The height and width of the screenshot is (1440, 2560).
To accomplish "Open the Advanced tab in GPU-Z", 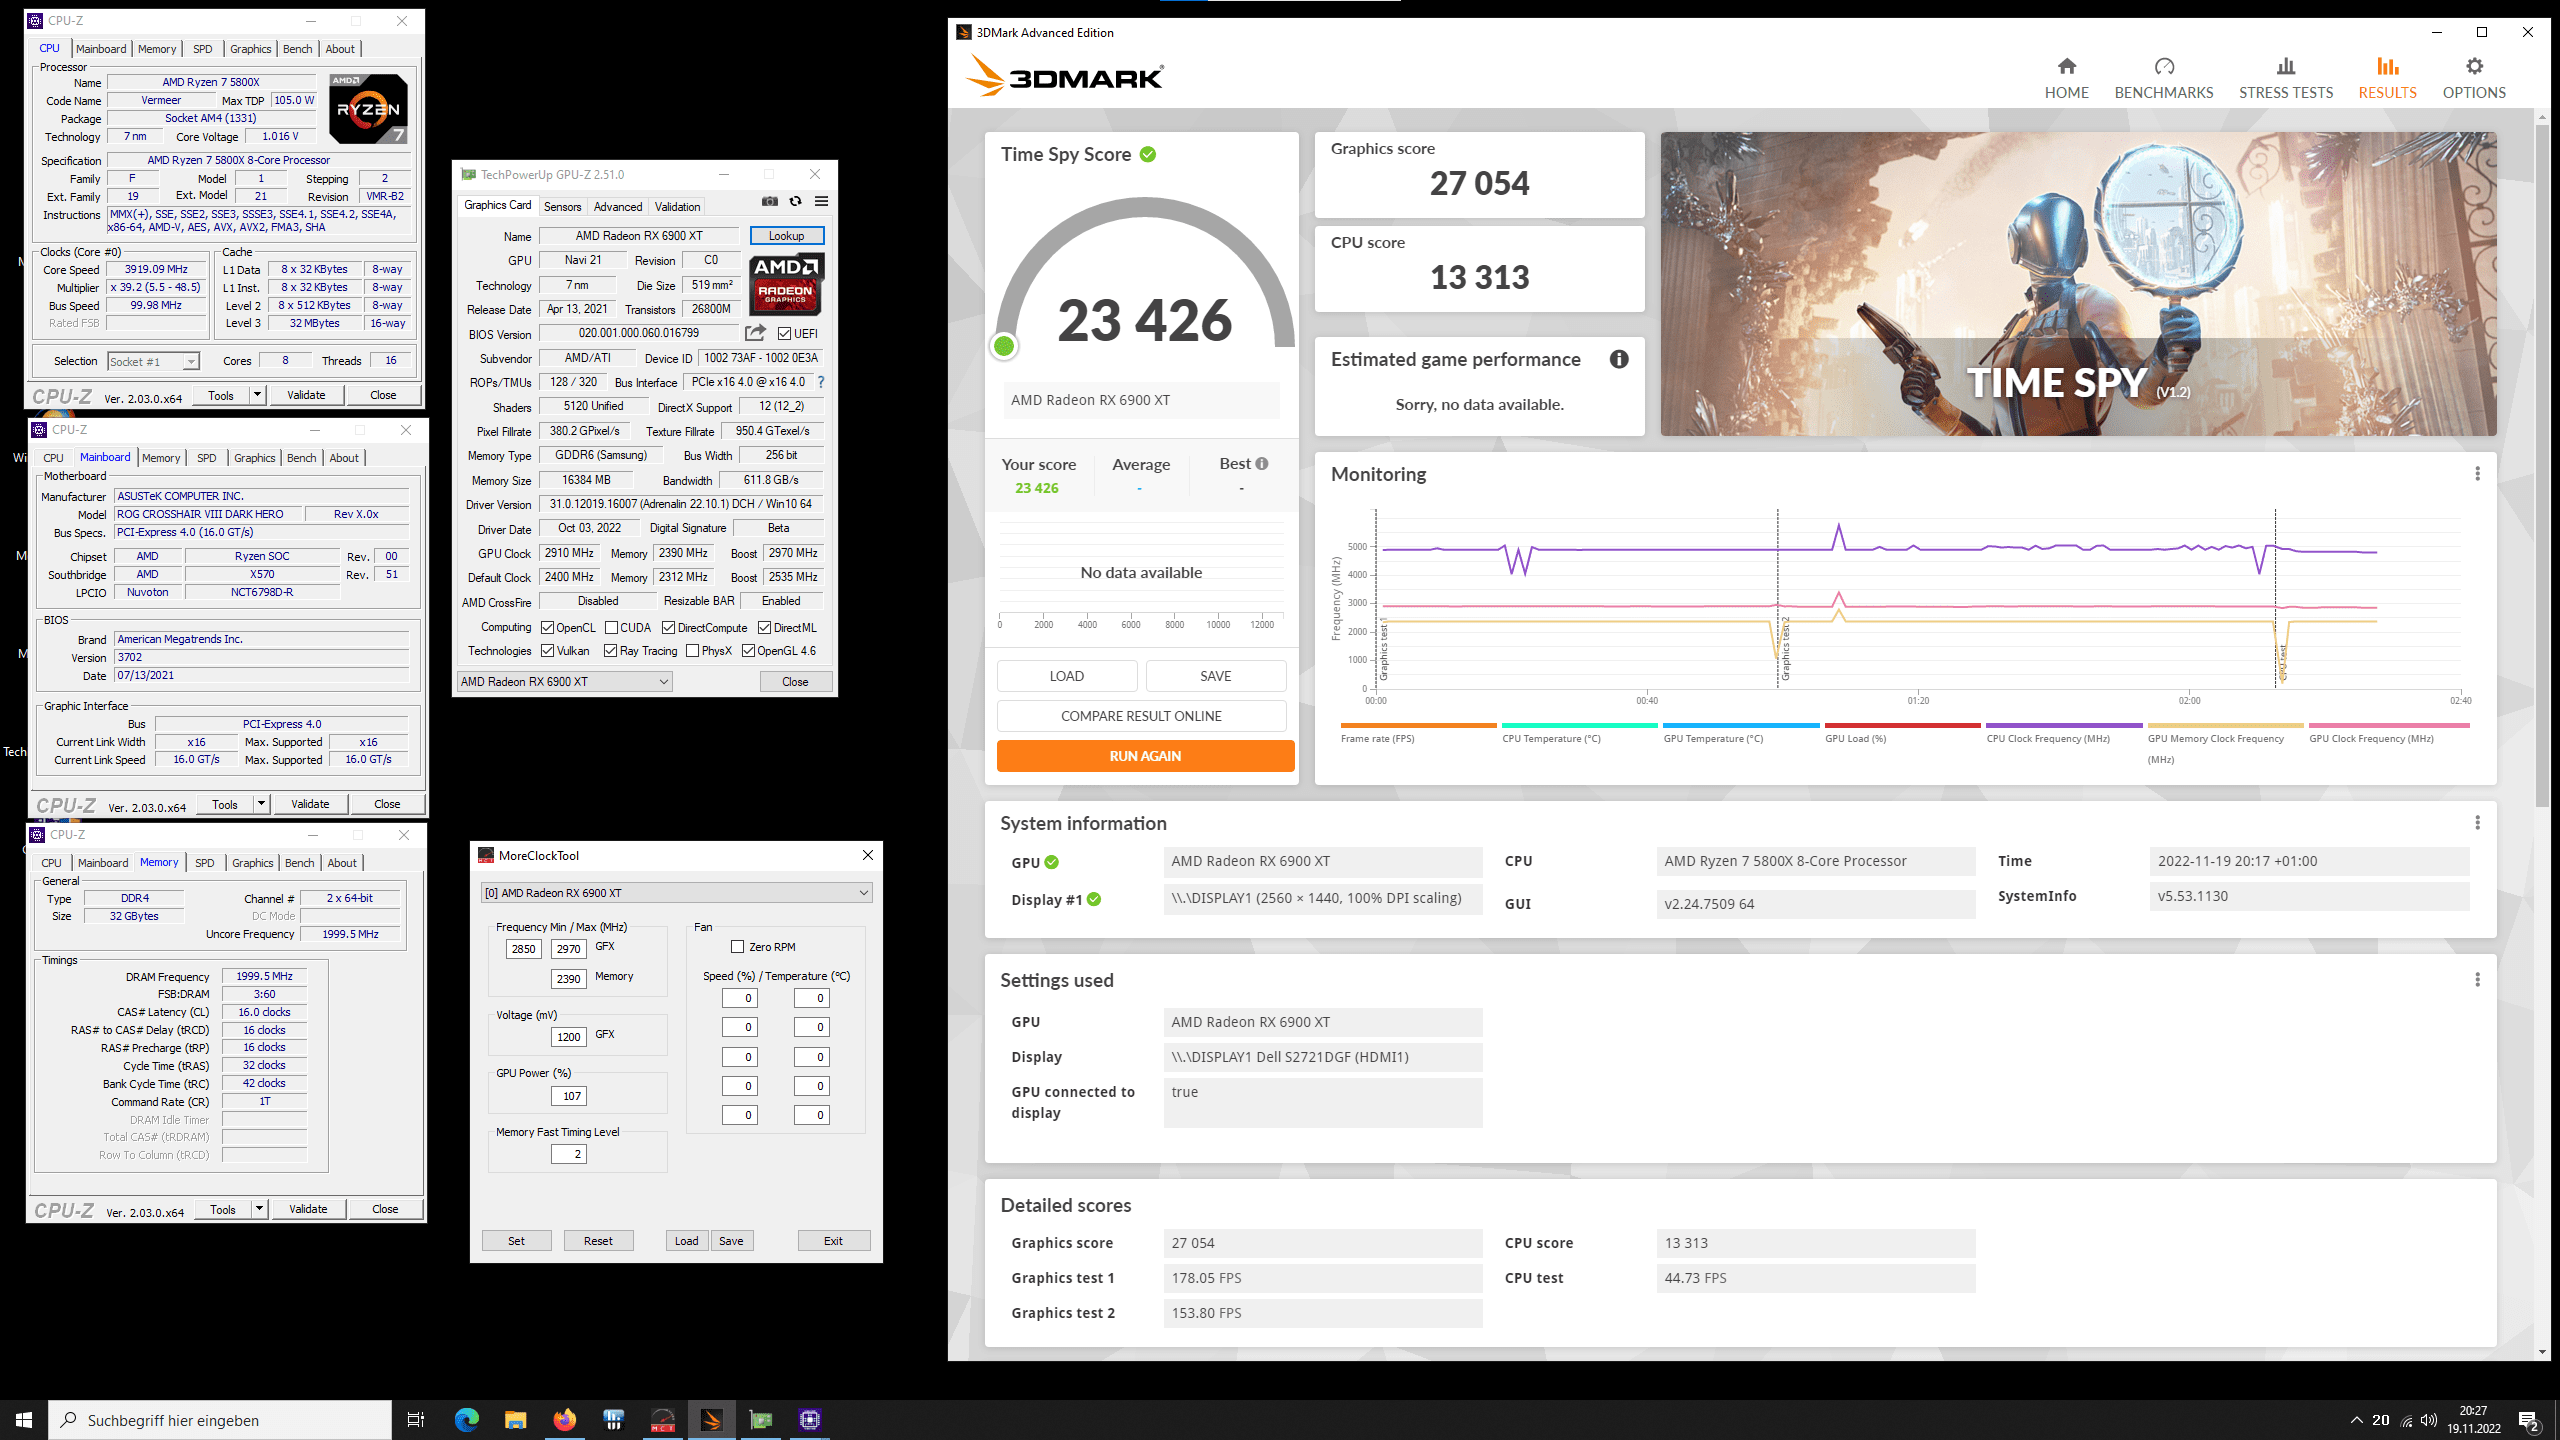I will (618, 207).
